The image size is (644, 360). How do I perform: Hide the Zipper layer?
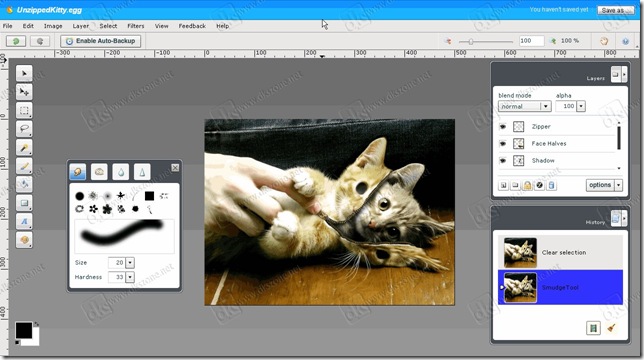tap(503, 127)
